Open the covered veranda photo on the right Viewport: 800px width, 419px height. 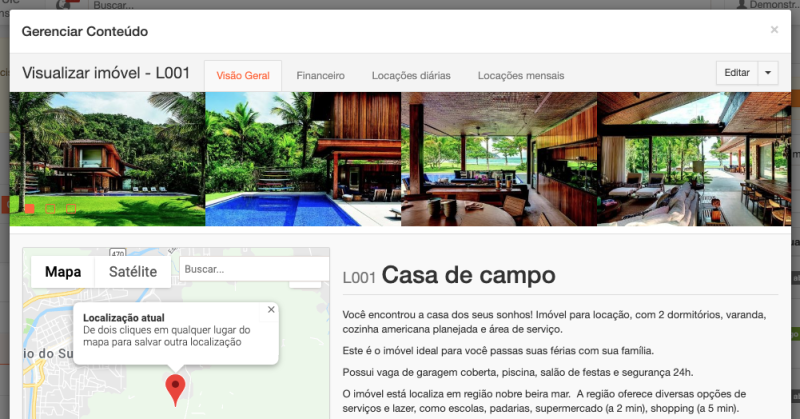[694, 160]
